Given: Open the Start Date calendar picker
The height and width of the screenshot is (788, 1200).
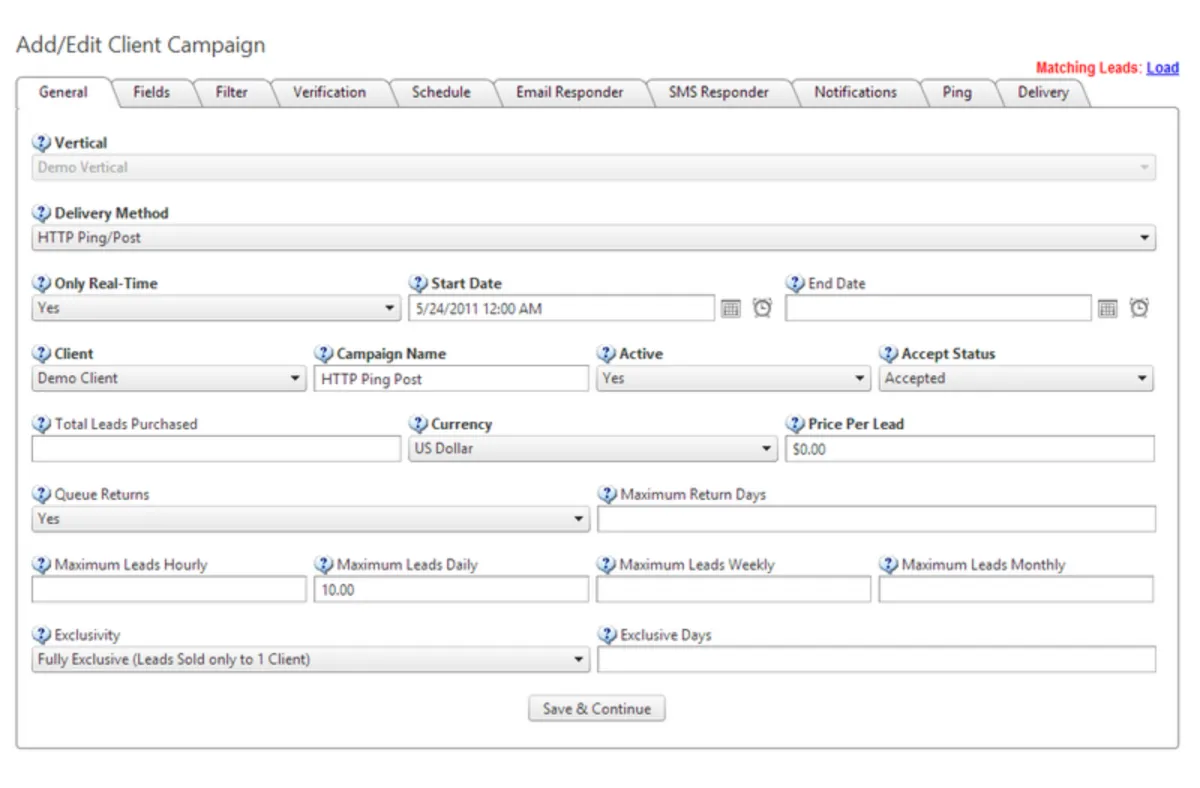Looking at the screenshot, I should [731, 309].
